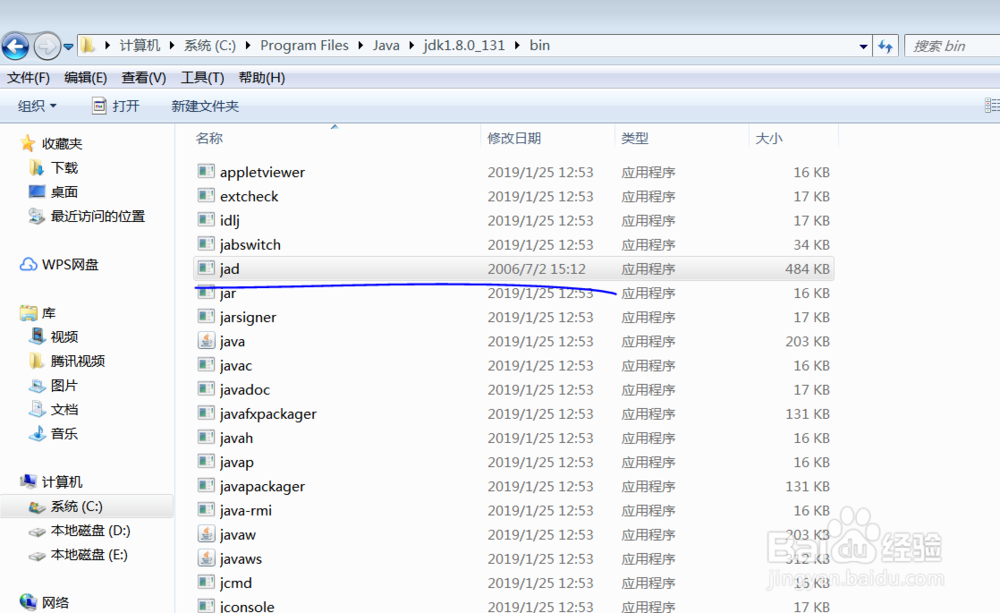Open the recent pages dropdown arrow
Viewport: 1000px width, 613px height.
coord(68,47)
